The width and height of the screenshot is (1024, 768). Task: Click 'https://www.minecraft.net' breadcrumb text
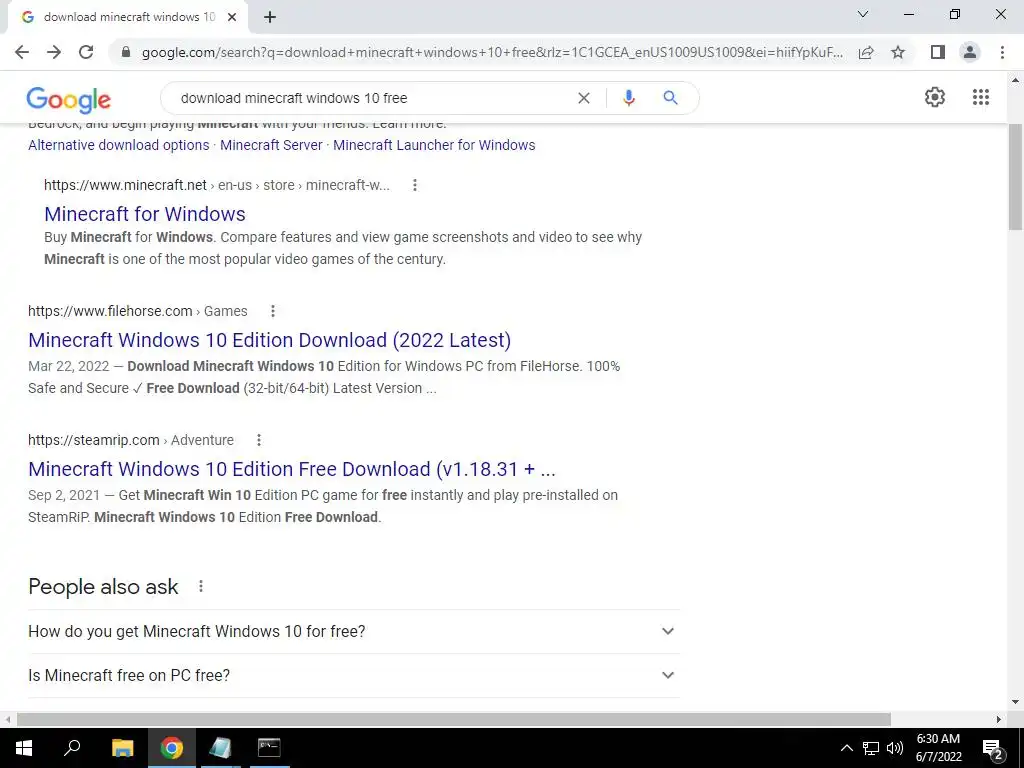125,185
